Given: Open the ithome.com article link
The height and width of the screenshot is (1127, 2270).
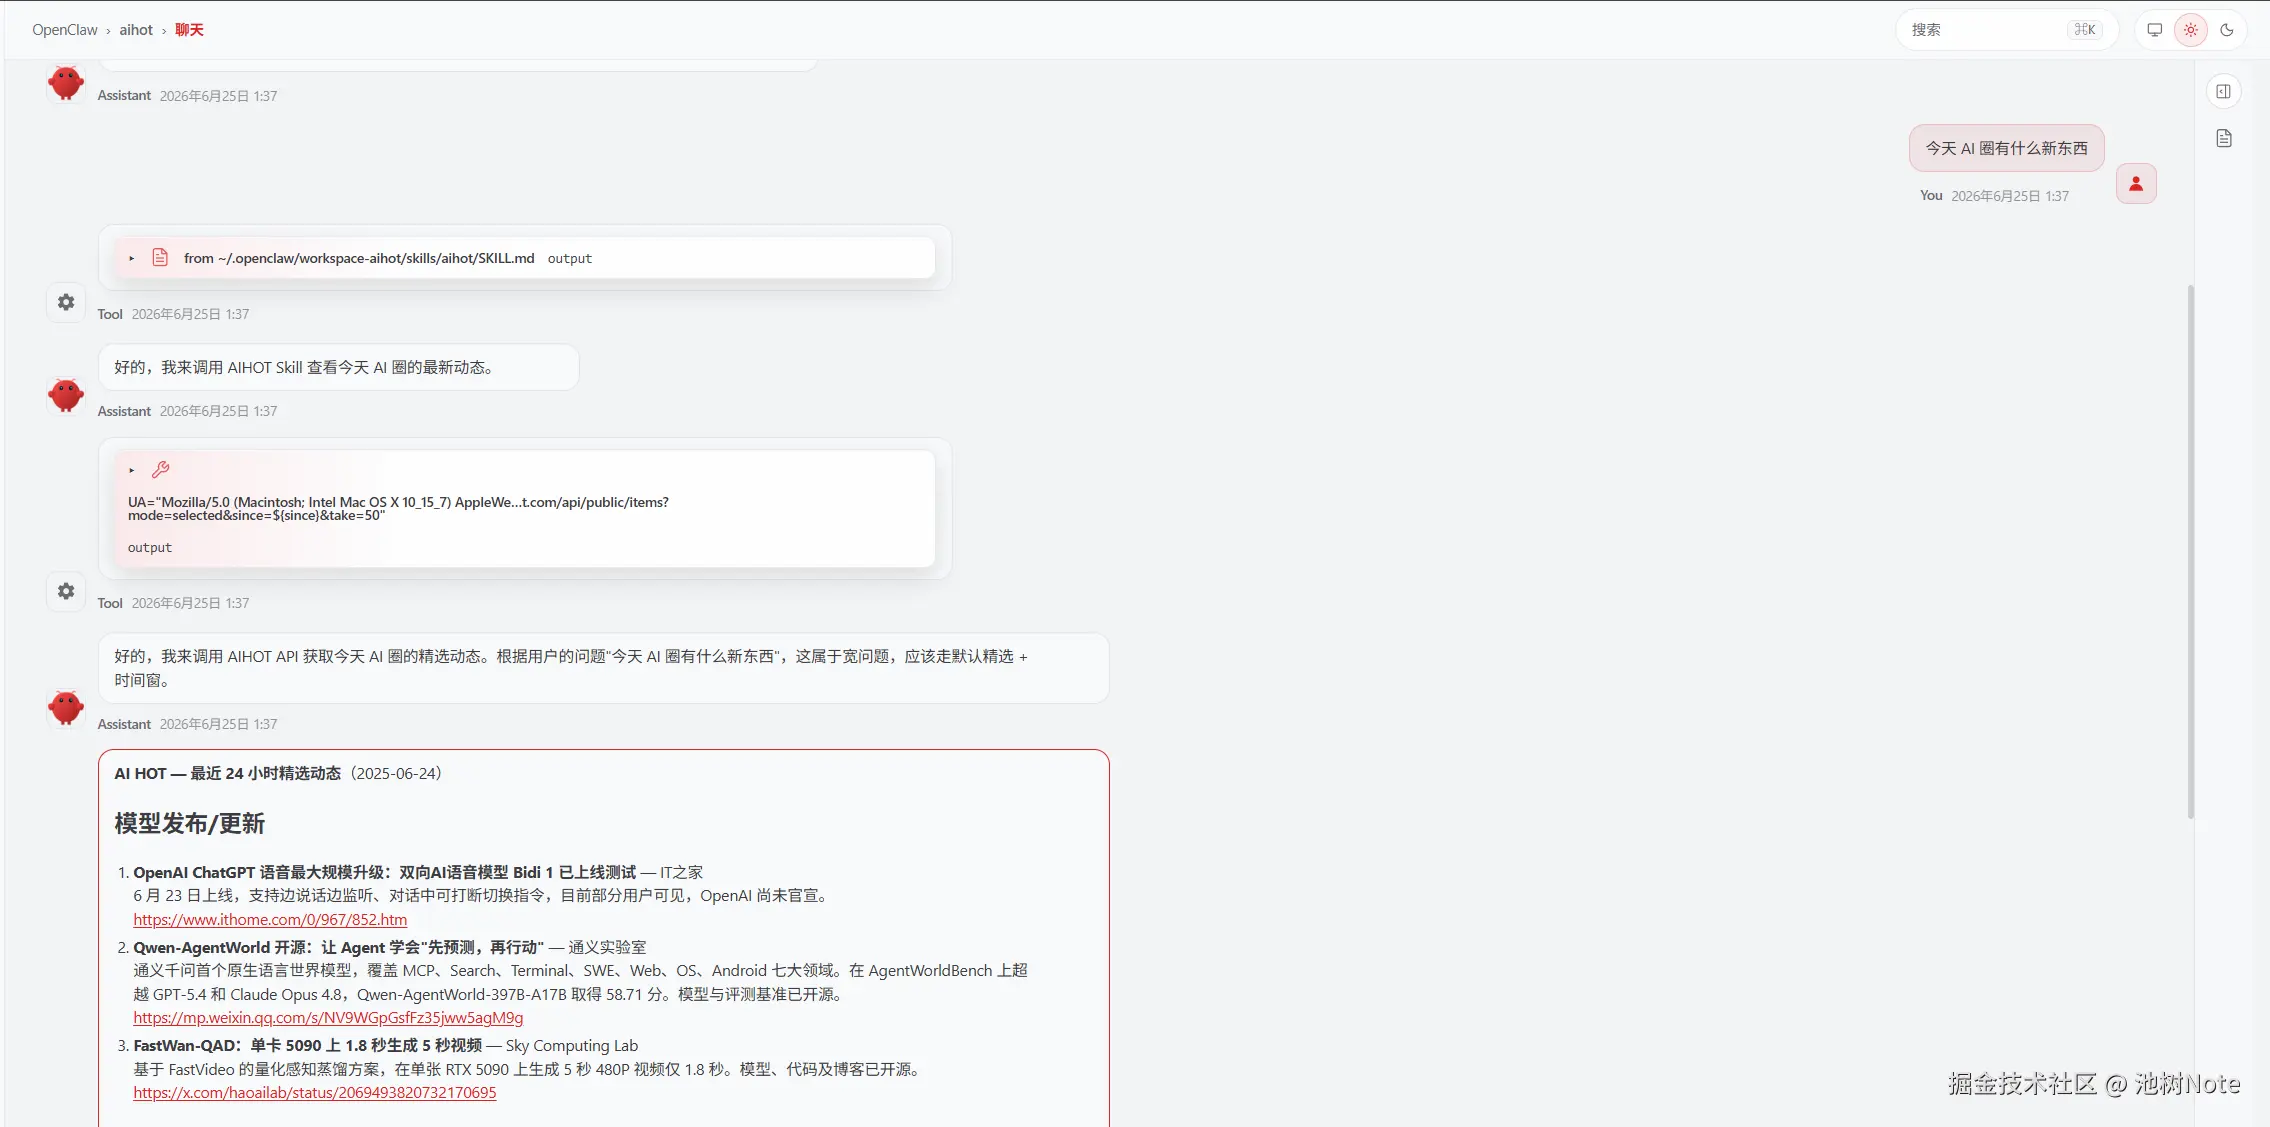Looking at the screenshot, I should click(270, 919).
